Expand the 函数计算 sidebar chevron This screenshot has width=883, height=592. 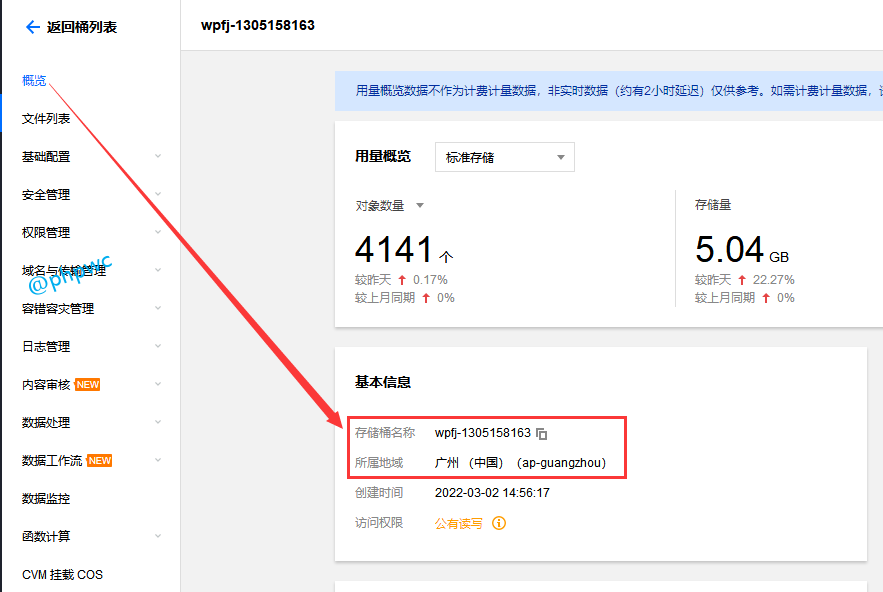click(x=158, y=537)
